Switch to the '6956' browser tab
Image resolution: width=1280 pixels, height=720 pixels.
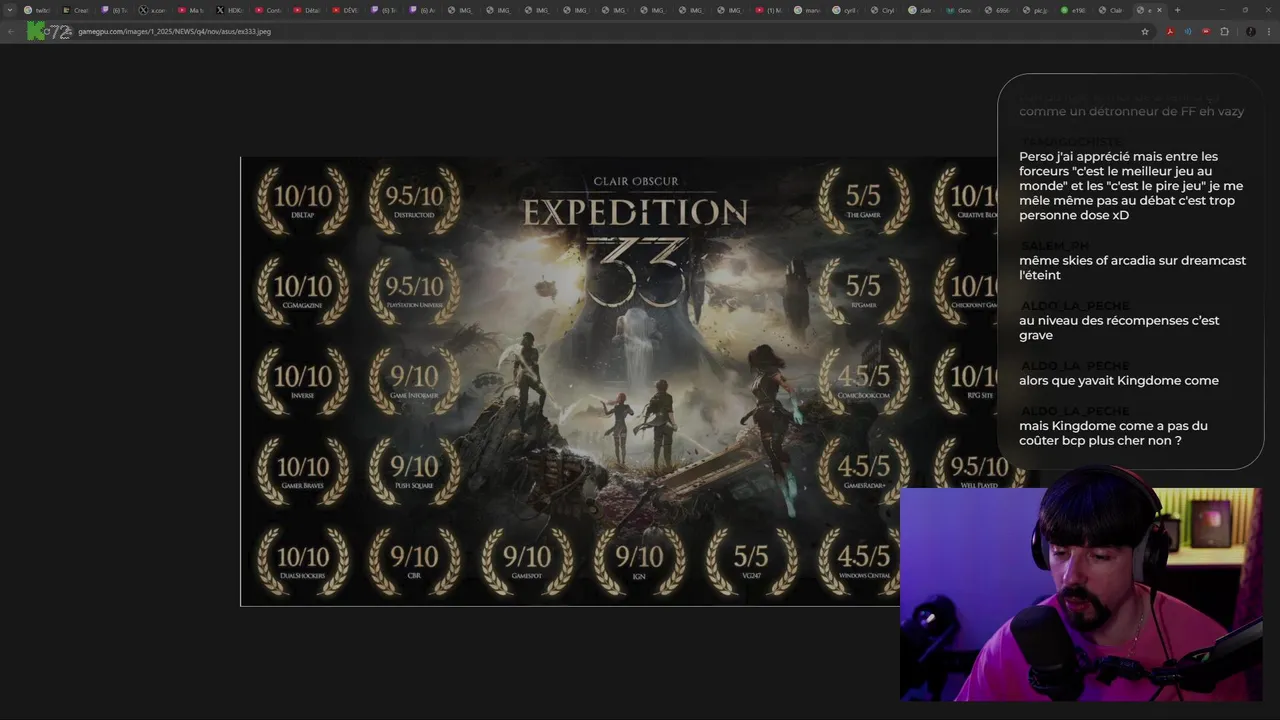pos(998,10)
